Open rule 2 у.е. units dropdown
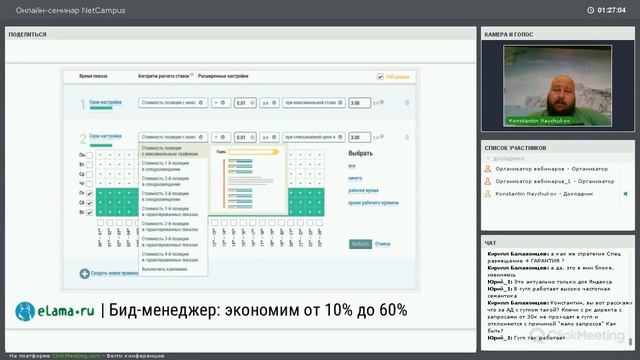640x360 pixels. pyautogui.click(x=269, y=137)
